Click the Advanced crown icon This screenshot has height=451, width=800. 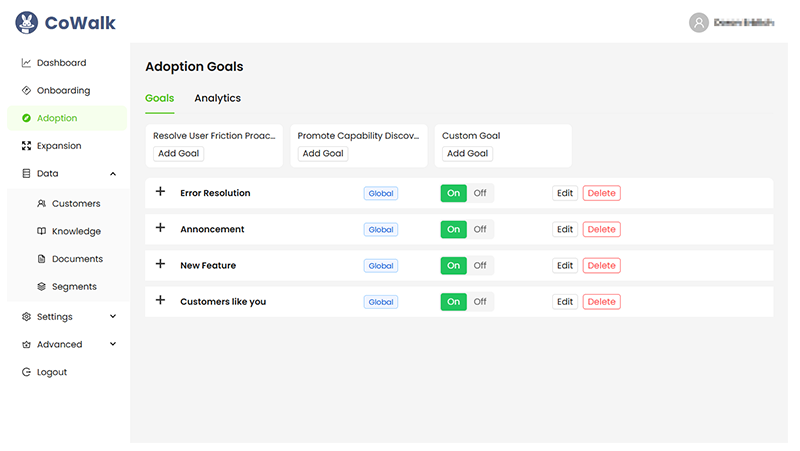[x=26, y=344]
